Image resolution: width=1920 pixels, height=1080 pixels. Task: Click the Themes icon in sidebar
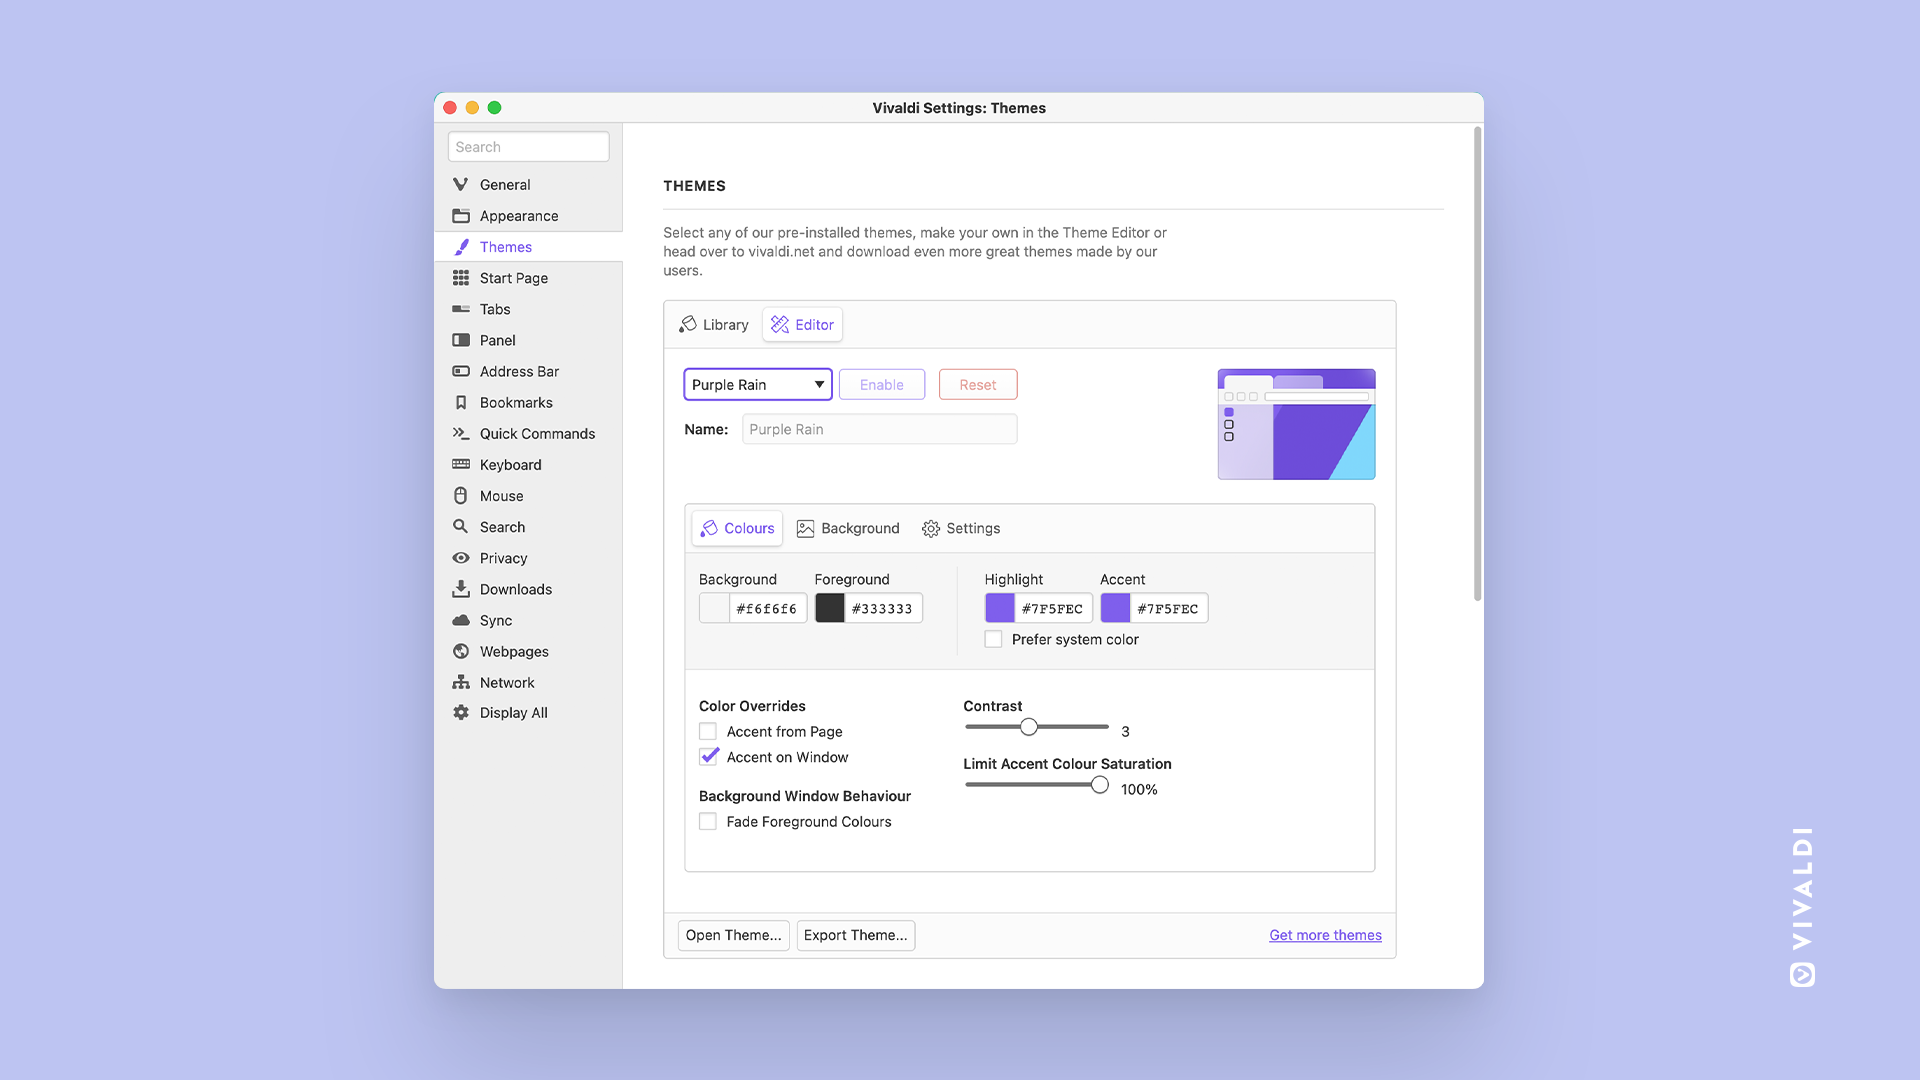460,247
